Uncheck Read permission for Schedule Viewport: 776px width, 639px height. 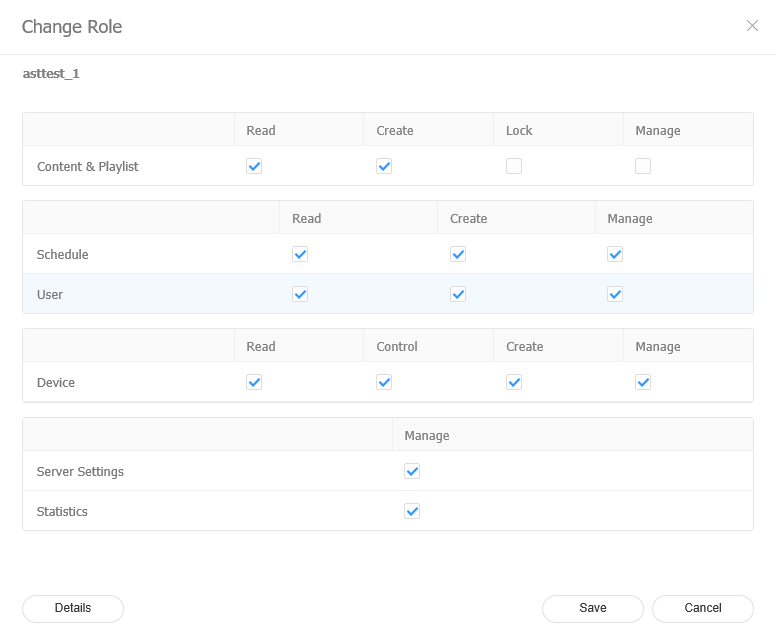[300, 255]
